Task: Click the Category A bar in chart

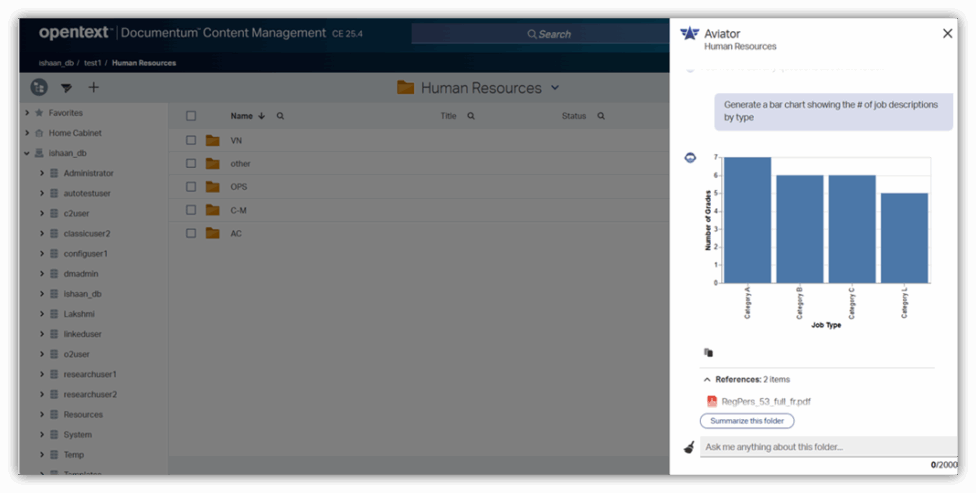Action: 748,220
